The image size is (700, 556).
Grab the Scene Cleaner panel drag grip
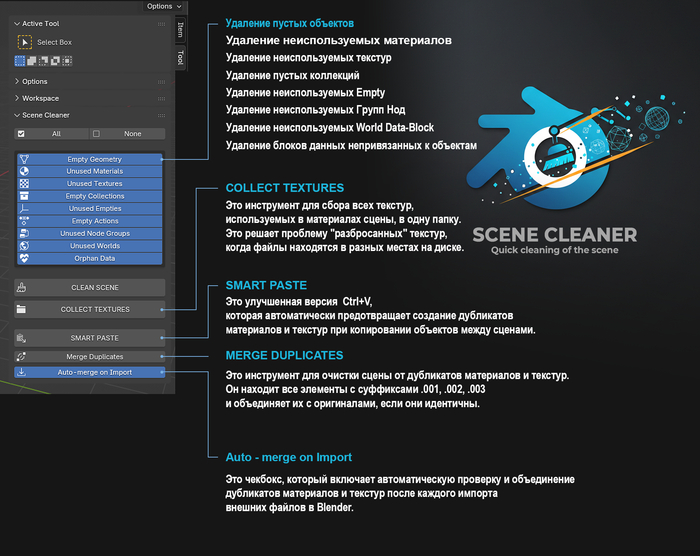coord(161,115)
